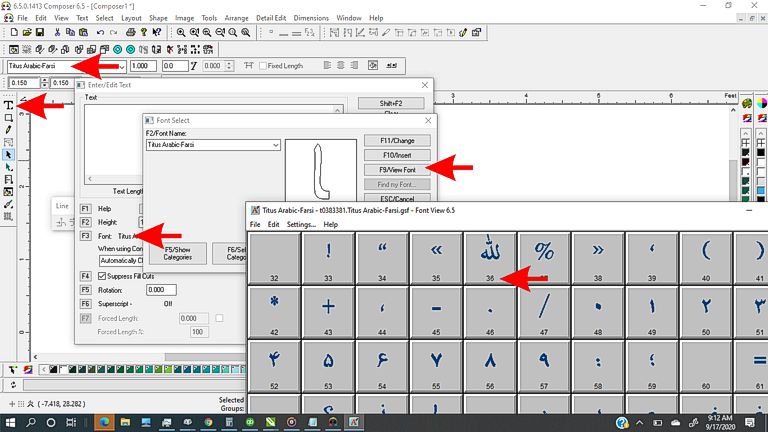Save the document with floppy icon
The width and height of the screenshot is (768, 432).
40,32
